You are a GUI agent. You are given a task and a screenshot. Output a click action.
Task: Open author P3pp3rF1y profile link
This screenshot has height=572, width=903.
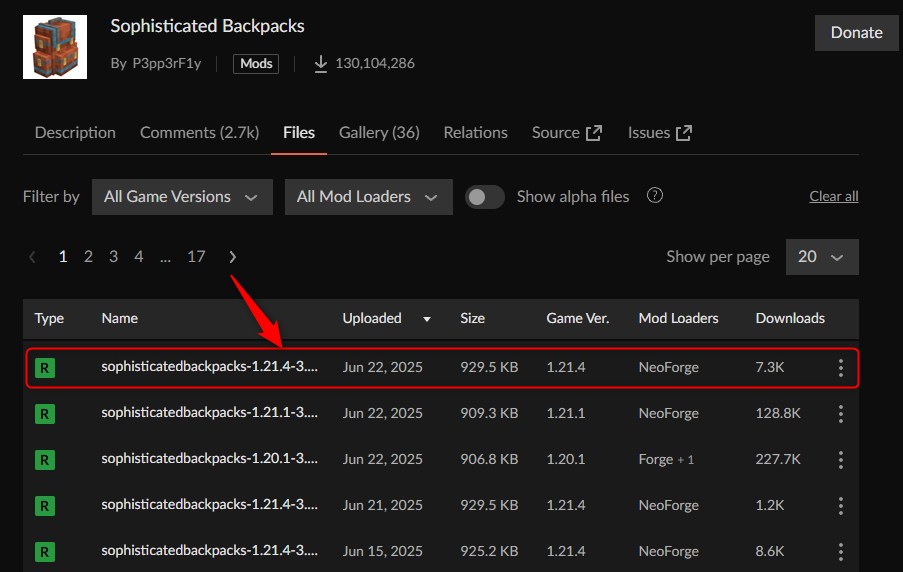(166, 63)
